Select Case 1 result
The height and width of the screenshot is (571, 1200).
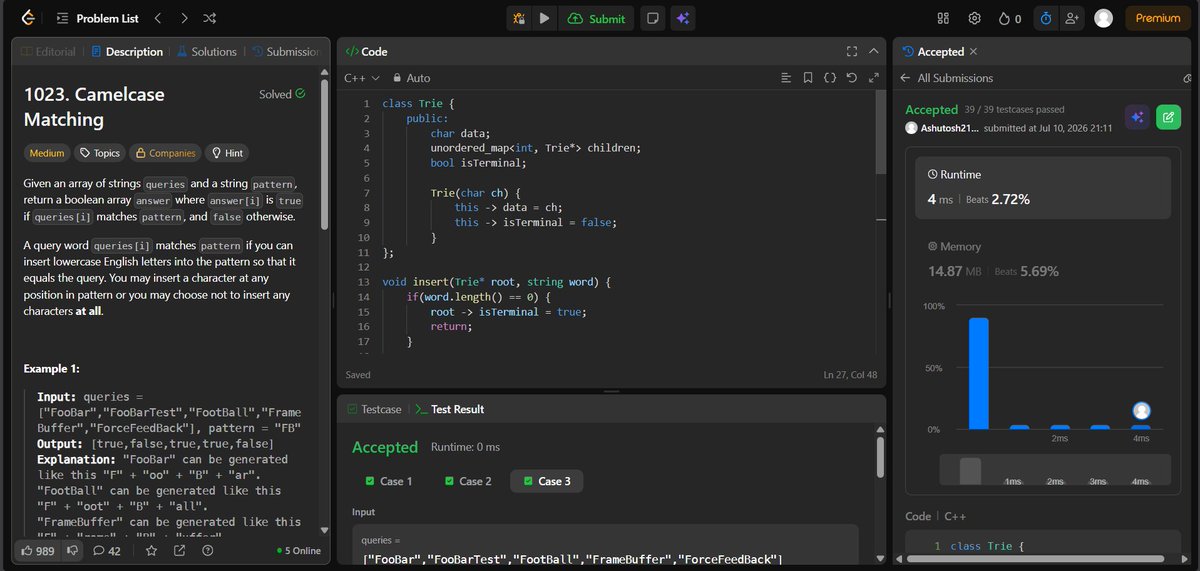point(389,481)
